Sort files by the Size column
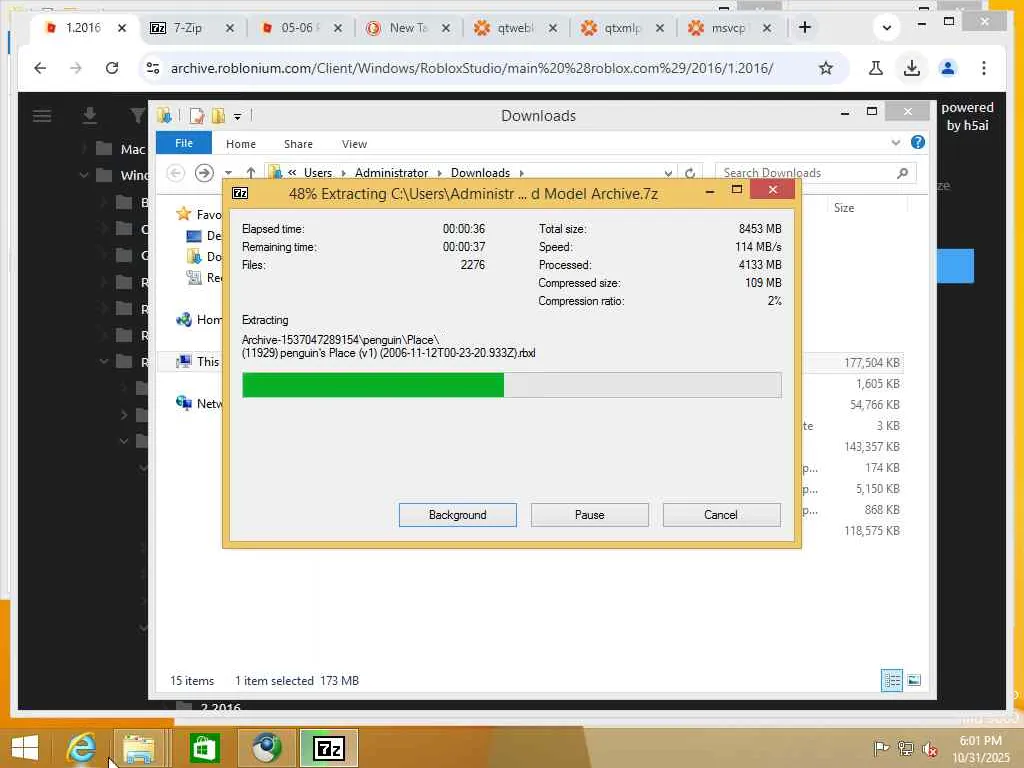The image size is (1024, 768). click(x=844, y=208)
